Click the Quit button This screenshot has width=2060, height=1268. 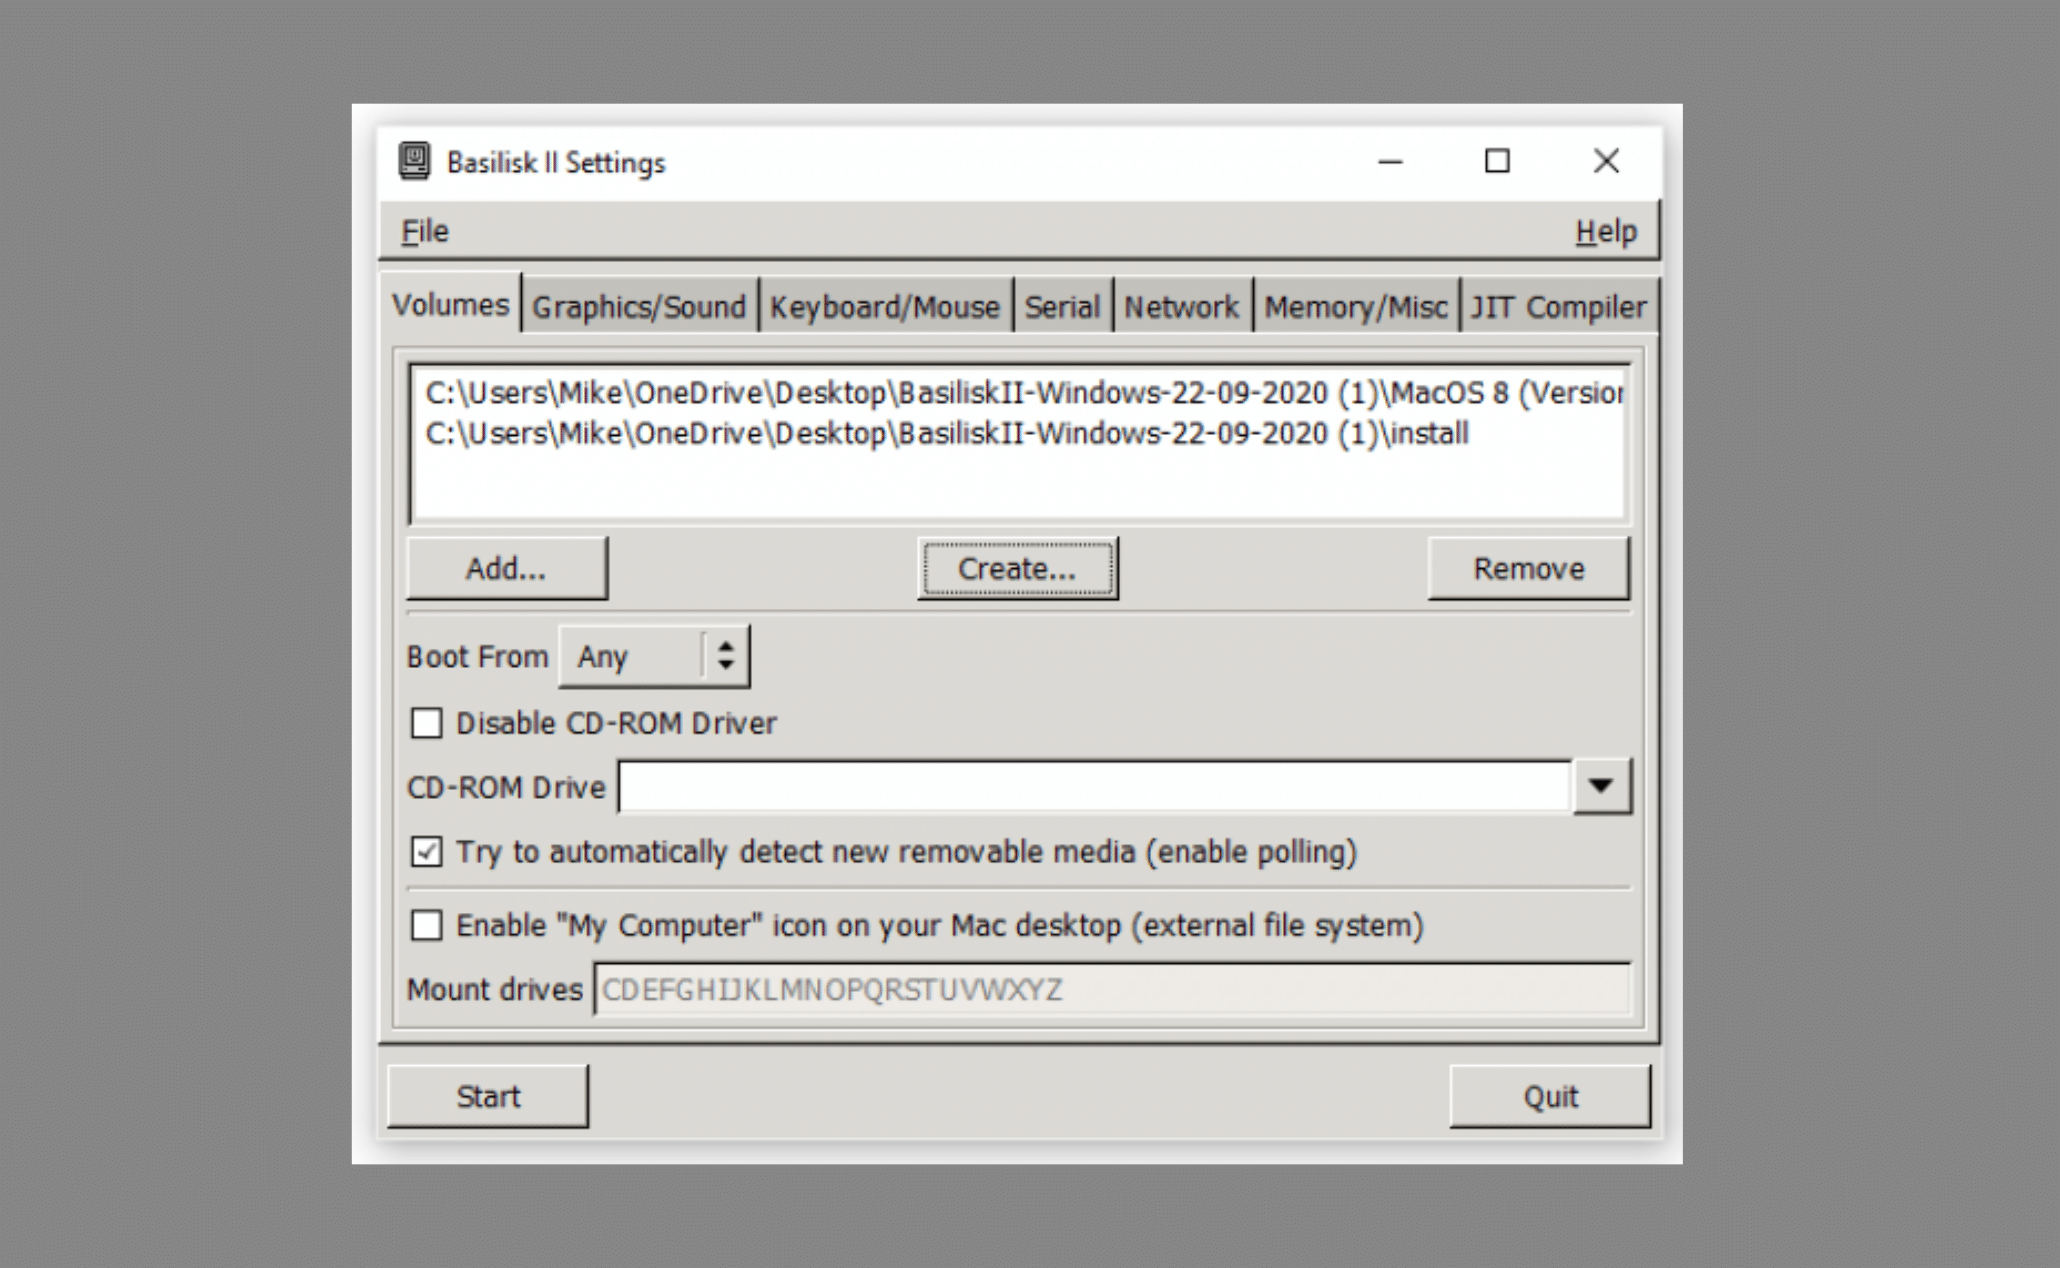(1550, 1096)
